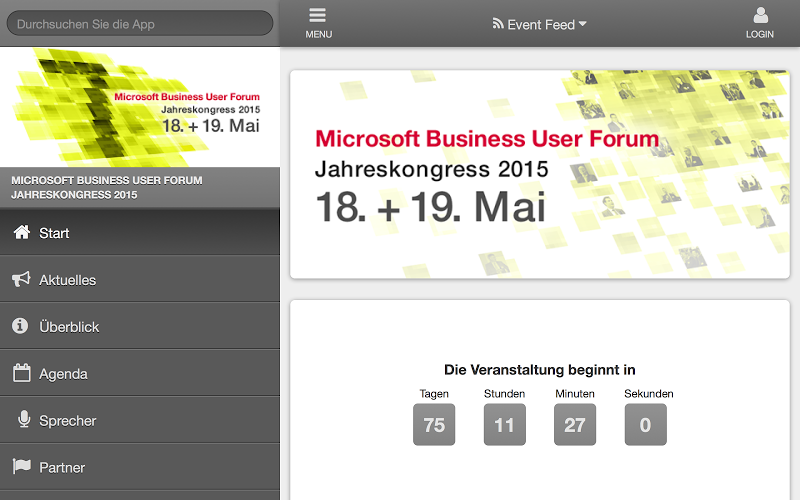This screenshot has width=800, height=500.
Task: Click the sidebar event logo thumbnail
Action: coord(140,107)
